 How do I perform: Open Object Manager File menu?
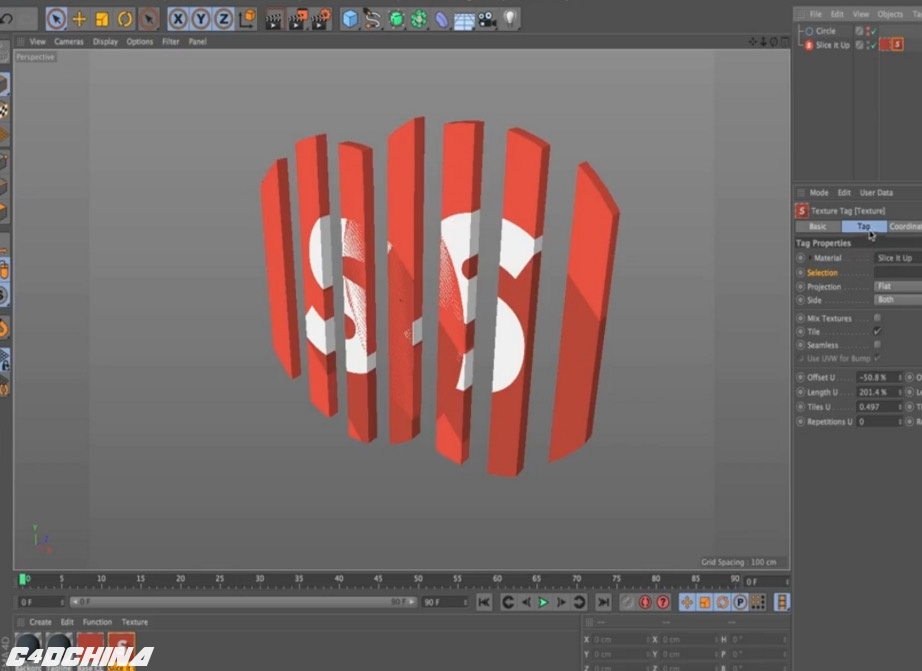816,14
